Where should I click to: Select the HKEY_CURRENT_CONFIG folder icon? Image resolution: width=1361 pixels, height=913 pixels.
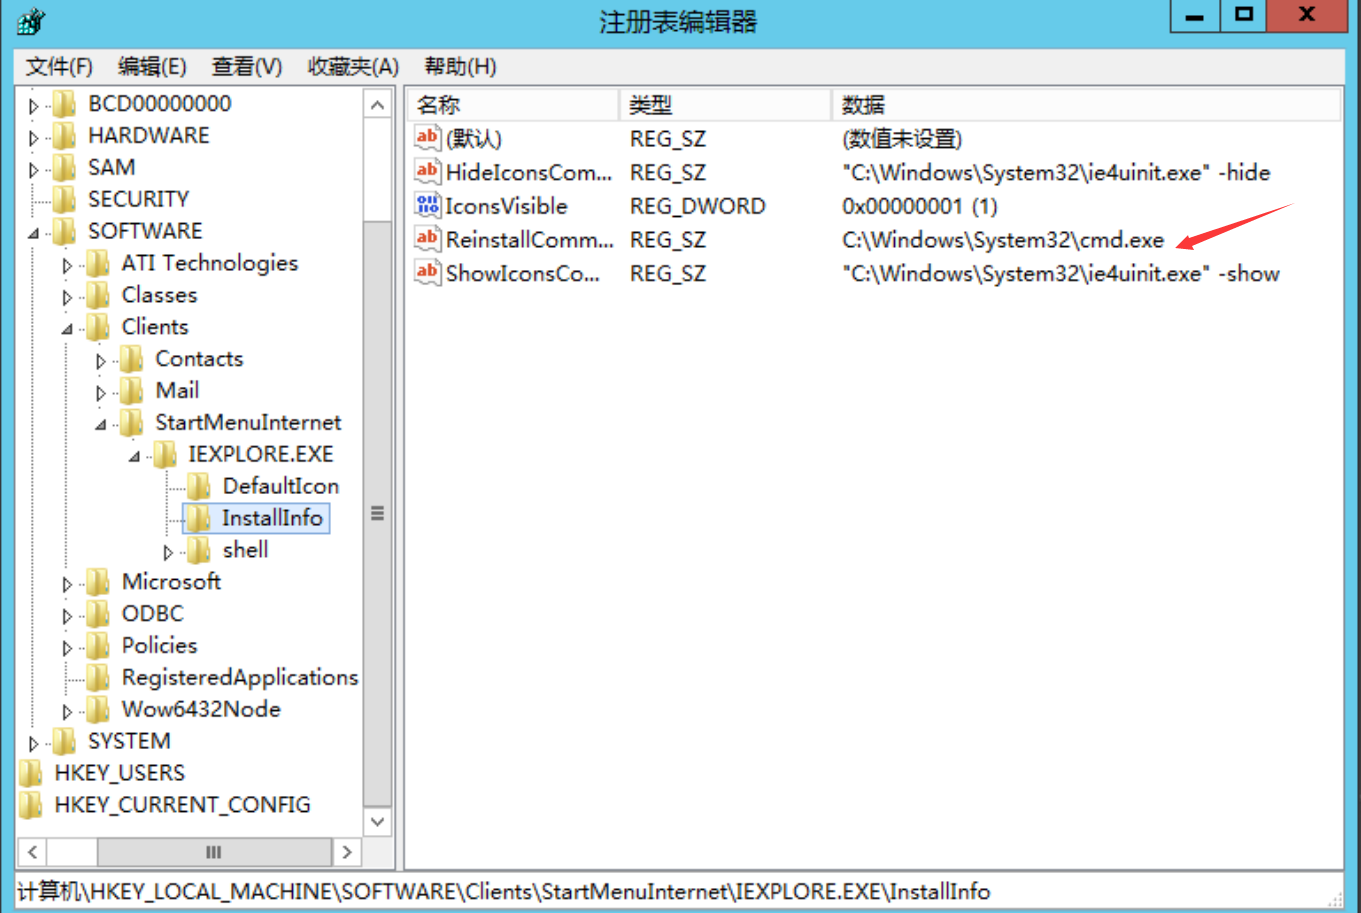[x=31, y=805]
